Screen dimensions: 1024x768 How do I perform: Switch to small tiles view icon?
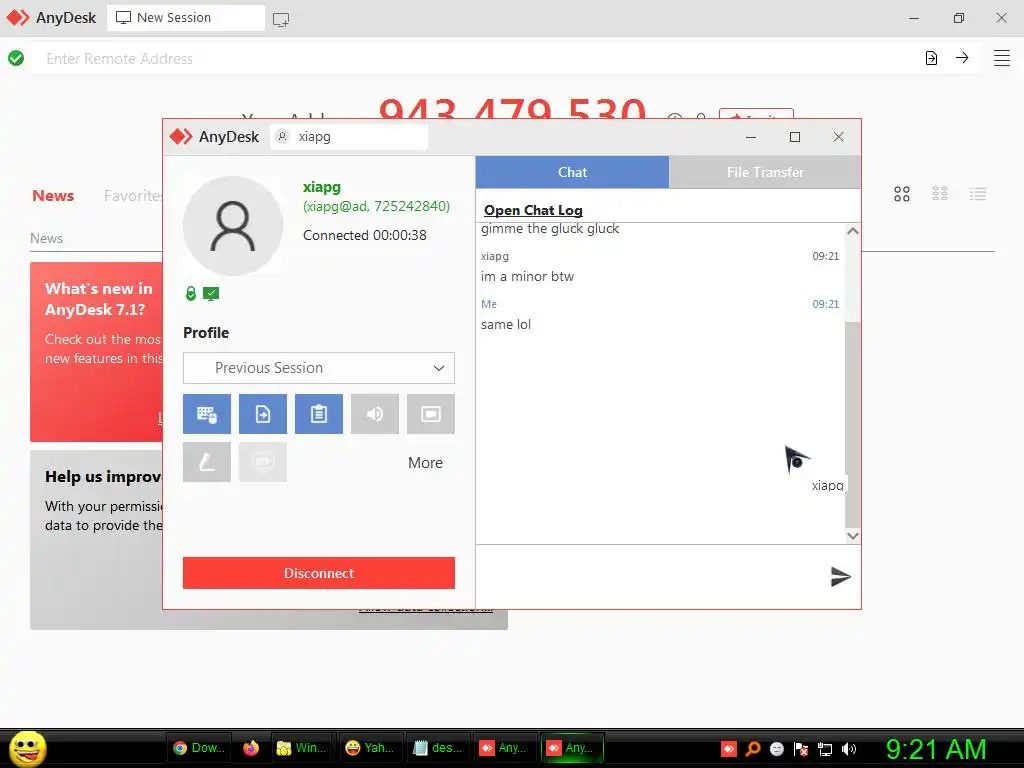coord(940,194)
